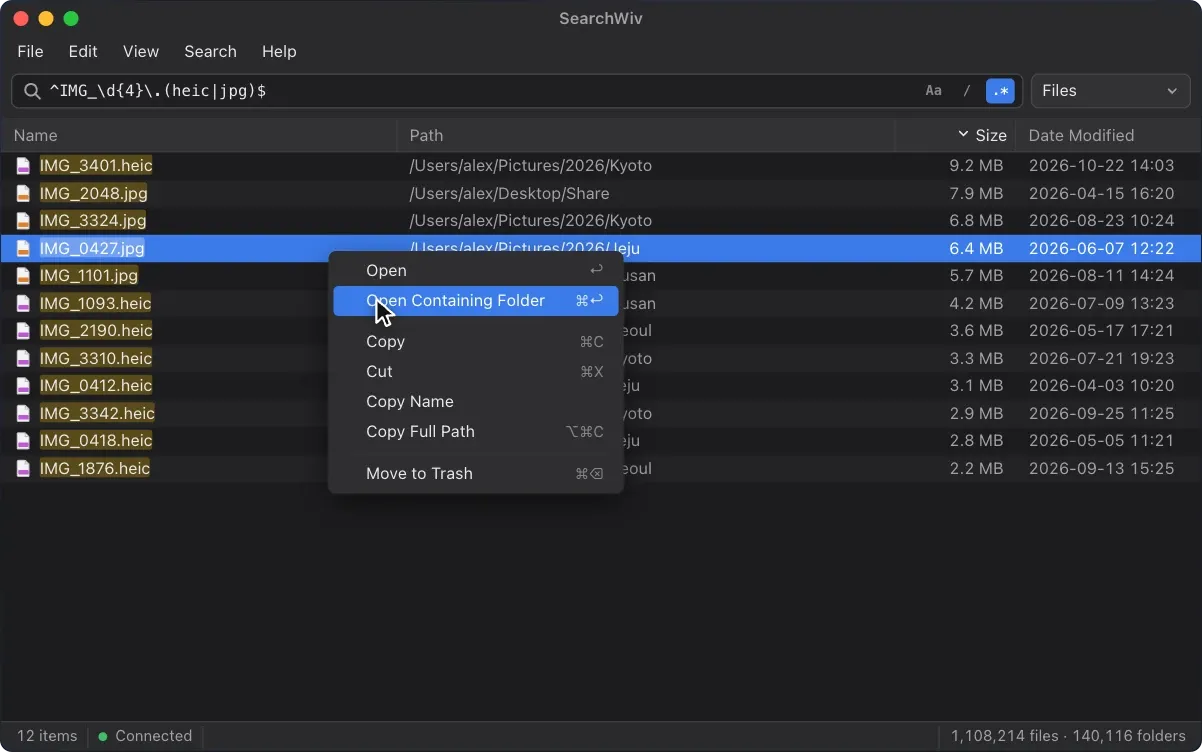Image resolution: width=1202 pixels, height=752 pixels.
Task: Choose Open in the context menu
Action: coord(476,270)
